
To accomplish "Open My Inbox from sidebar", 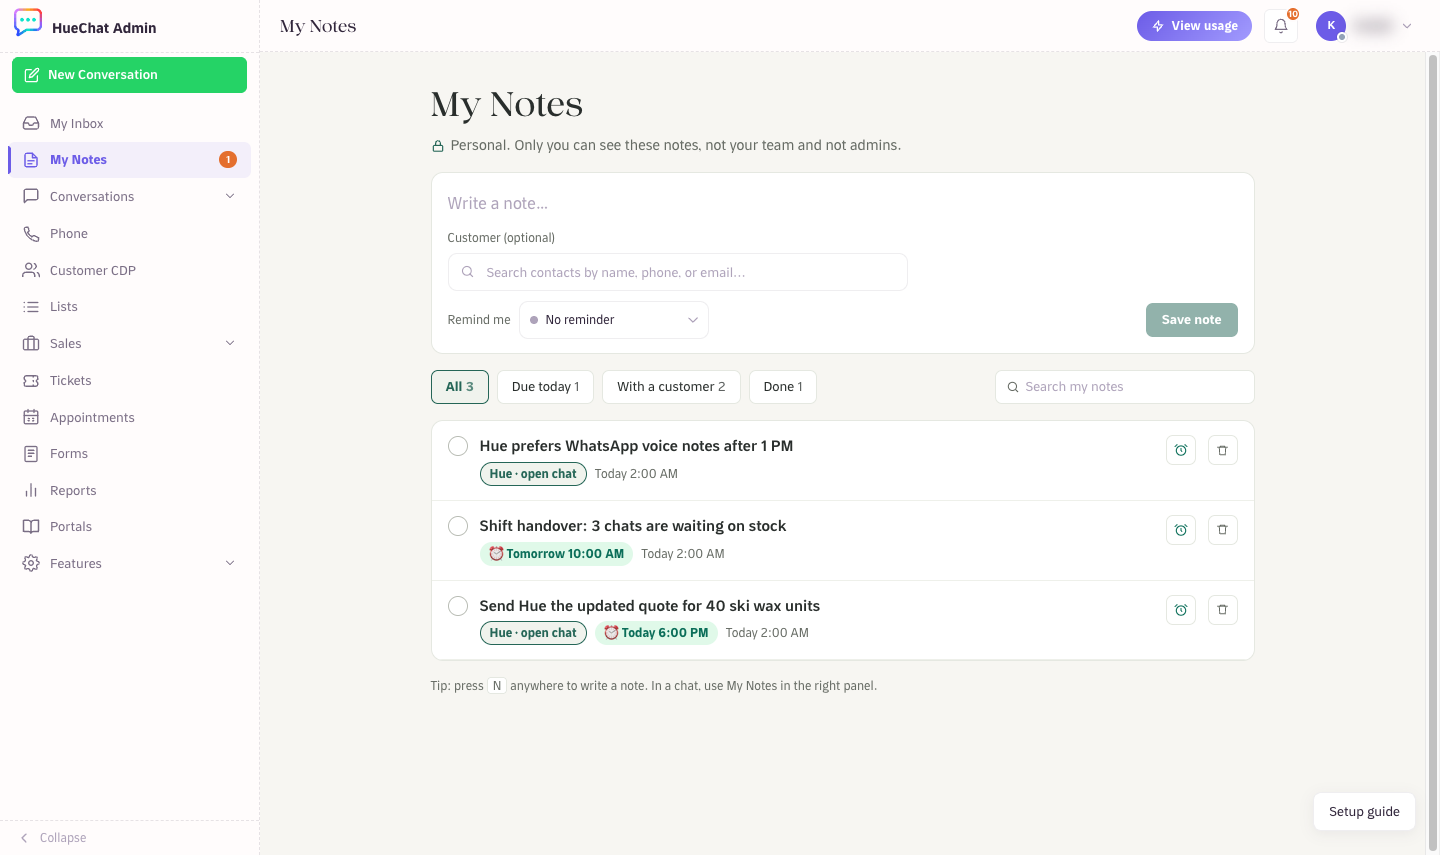I will click(x=129, y=123).
